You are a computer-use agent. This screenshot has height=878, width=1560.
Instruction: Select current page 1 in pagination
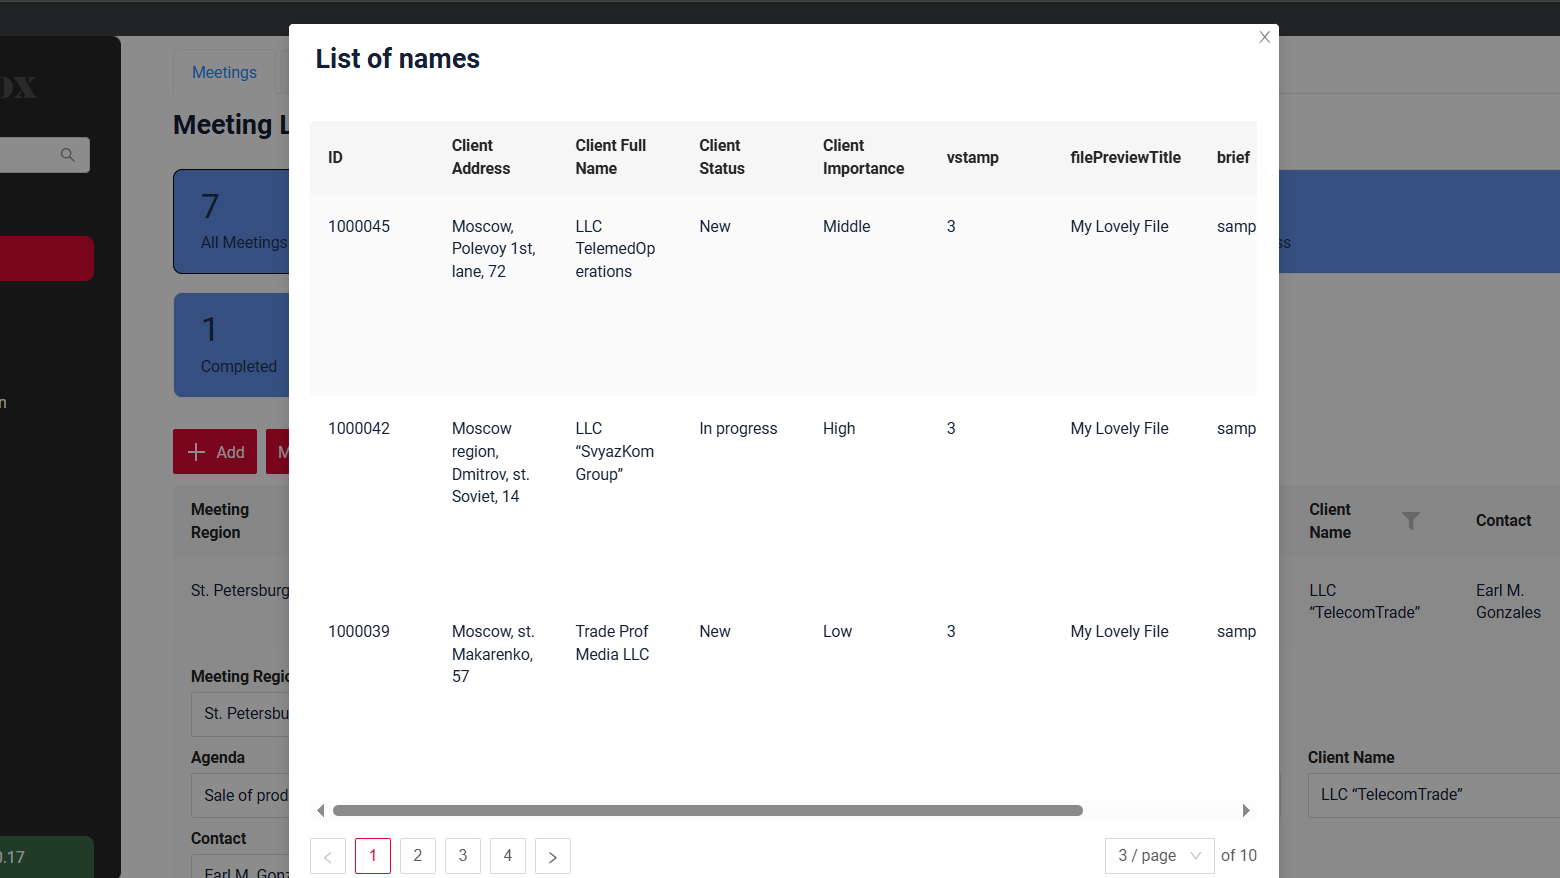[373, 856]
